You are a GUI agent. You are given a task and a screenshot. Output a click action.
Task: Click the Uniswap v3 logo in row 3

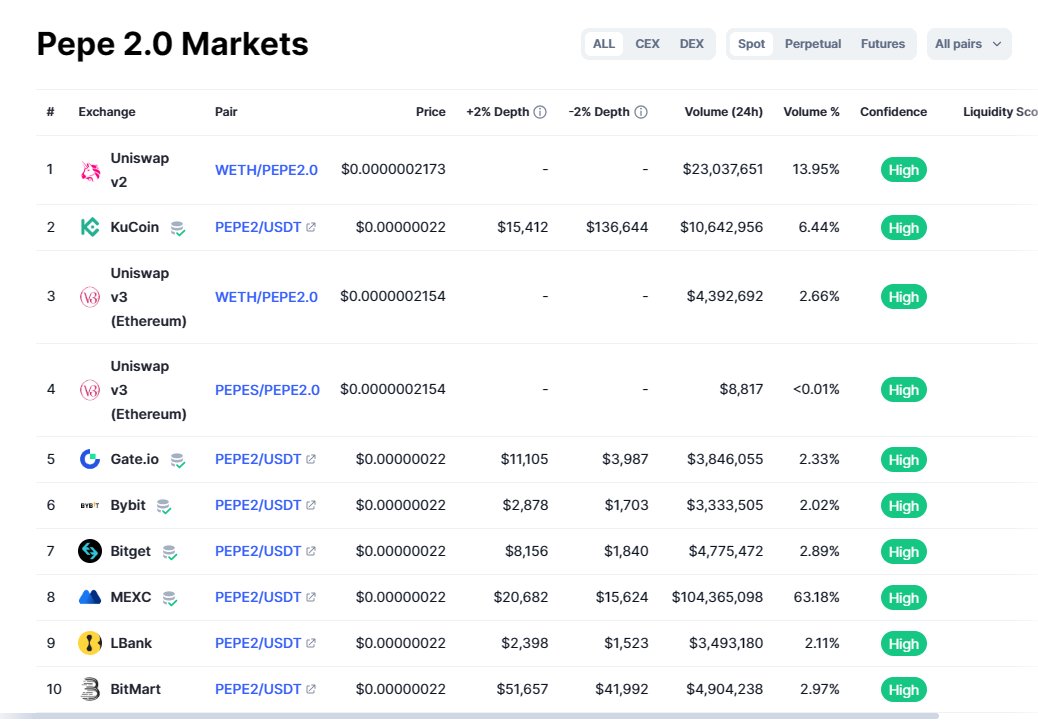[90, 297]
